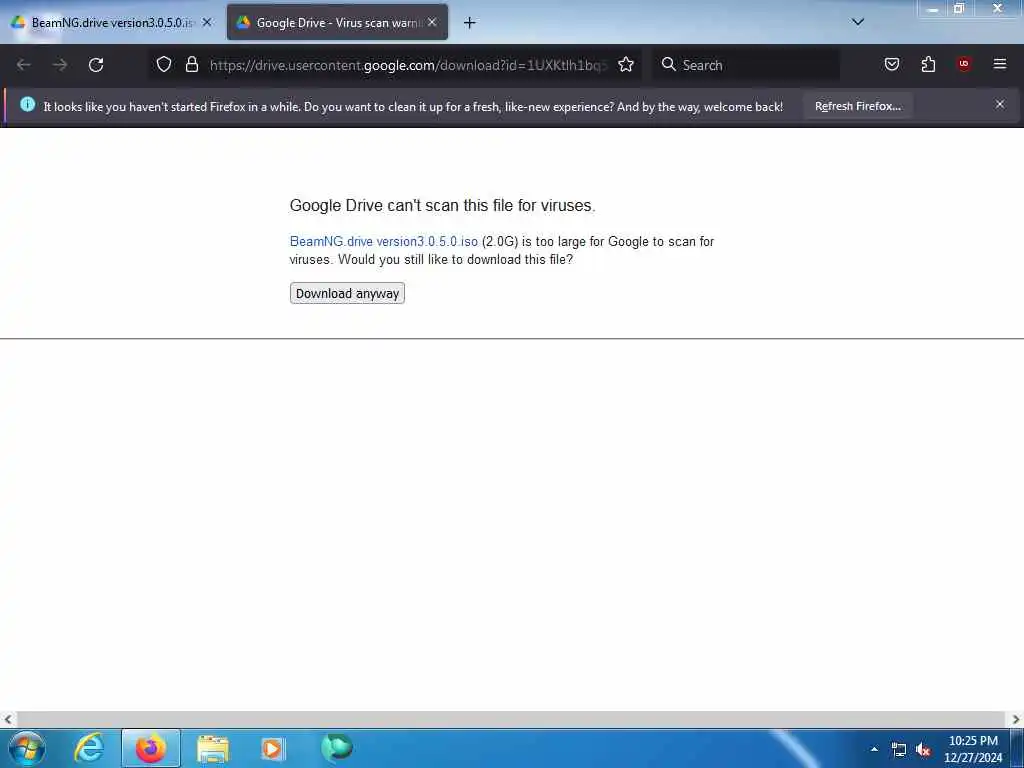
Task: Click the muted volume tray icon
Action: pyautogui.click(x=923, y=750)
